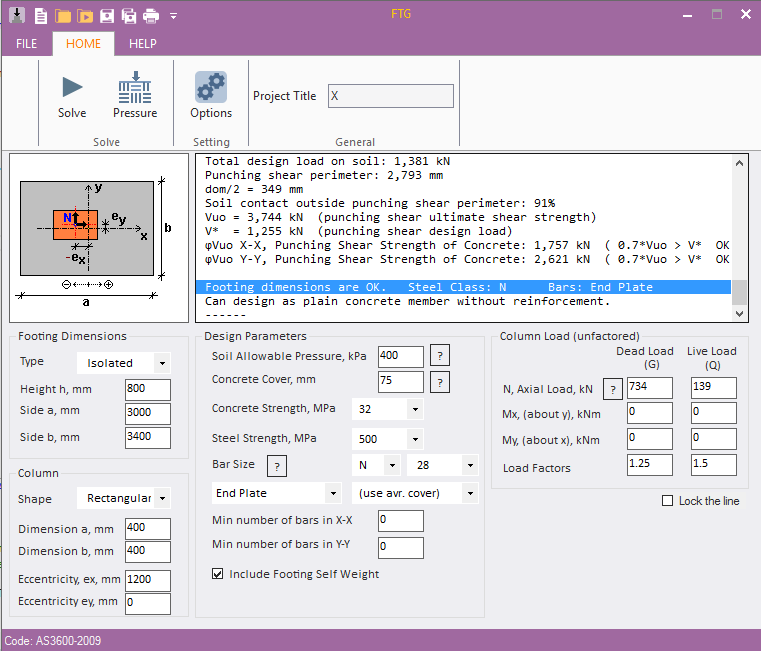Open the Options gear settings
Screen dimensions: 761x651
[210, 88]
